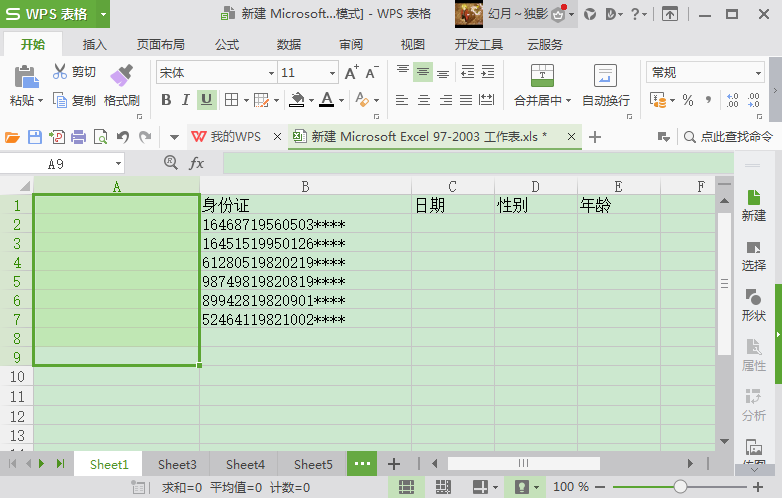Click the Cut (剪切) scissors icon
This screenshot has height=498, width=782.
click(x=60, y=71)
